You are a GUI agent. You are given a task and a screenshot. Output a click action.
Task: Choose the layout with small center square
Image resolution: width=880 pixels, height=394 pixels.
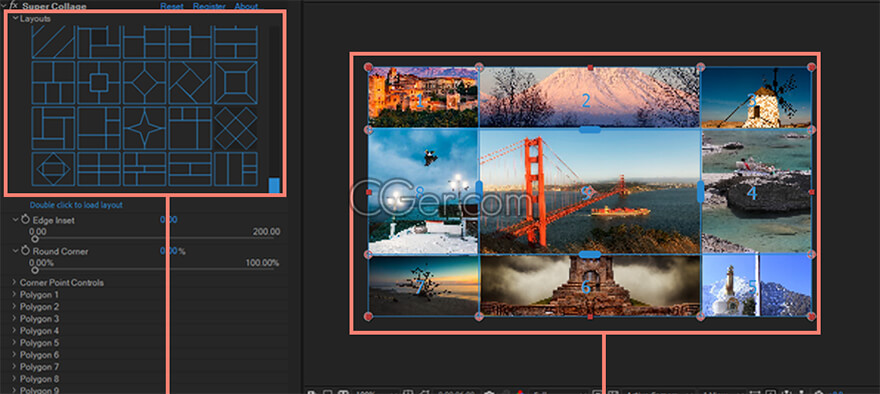(x=99, y=83)
